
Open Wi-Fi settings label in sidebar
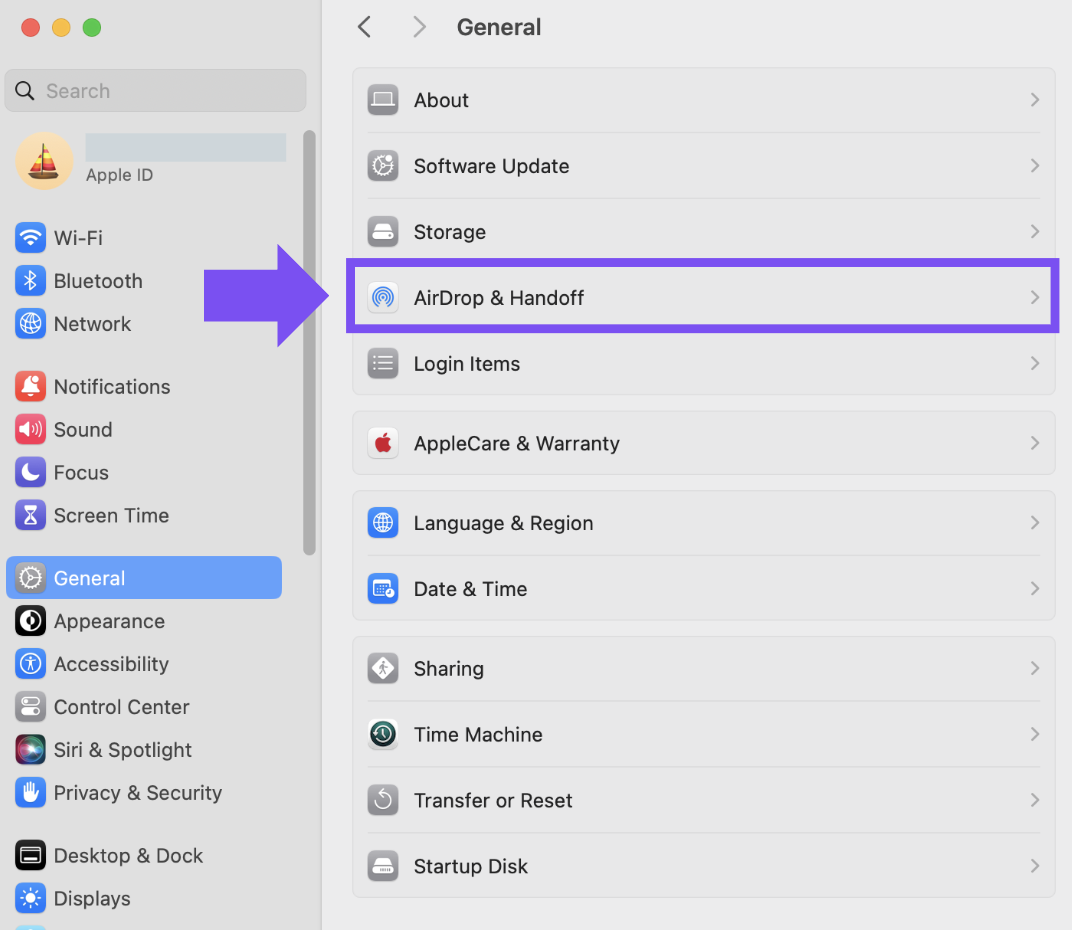(78, 238)
